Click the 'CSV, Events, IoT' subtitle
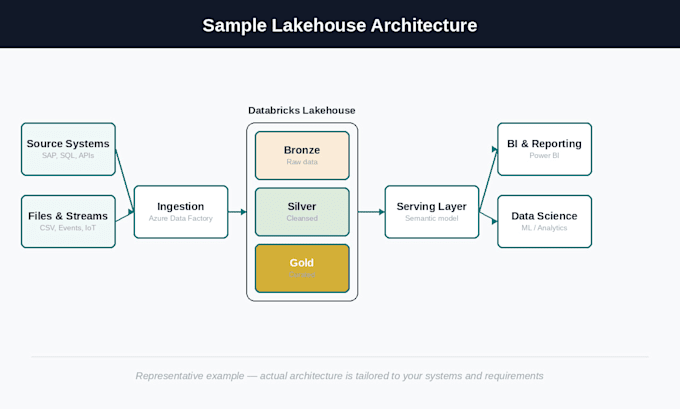This screenshot has width=680, height=409. coord(68,228)
